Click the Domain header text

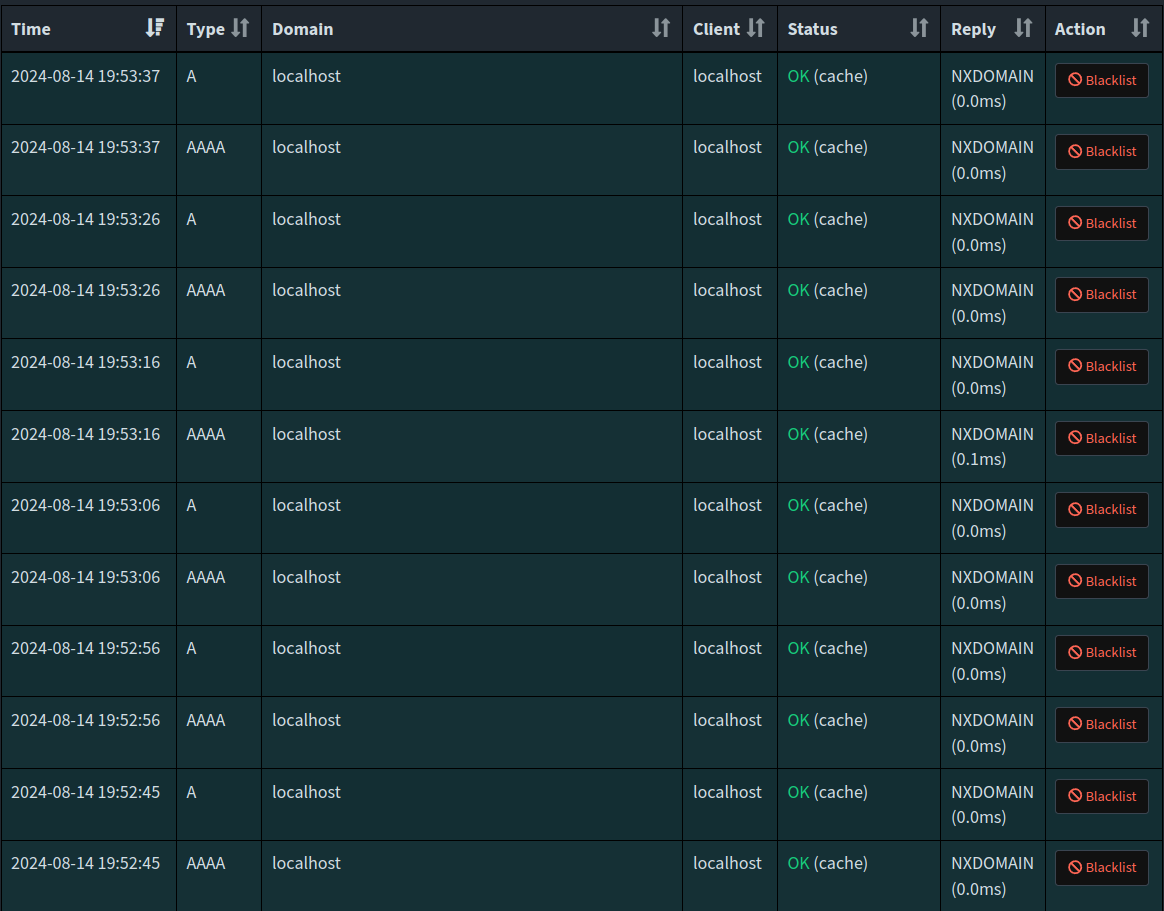[303, 29]
